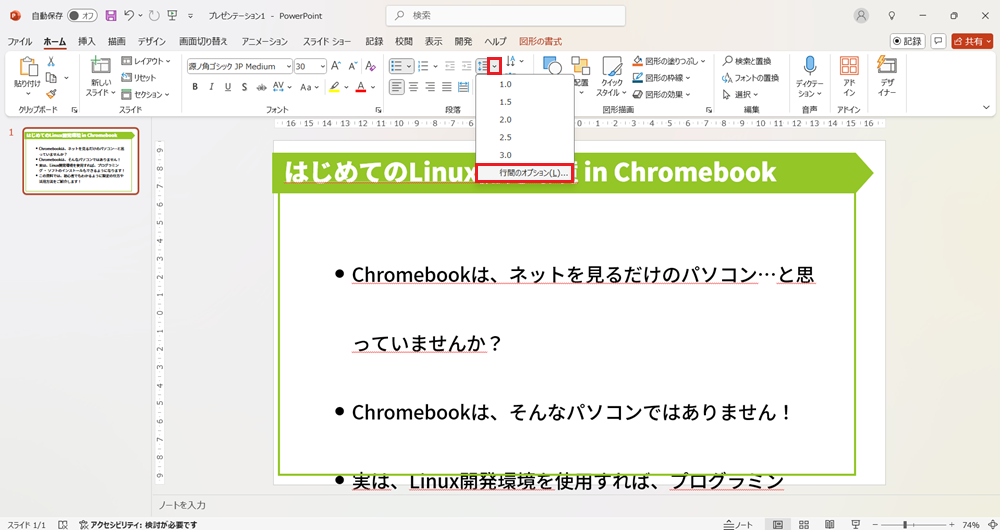Click the add columns icon in paragraph group

click(464, 87)
